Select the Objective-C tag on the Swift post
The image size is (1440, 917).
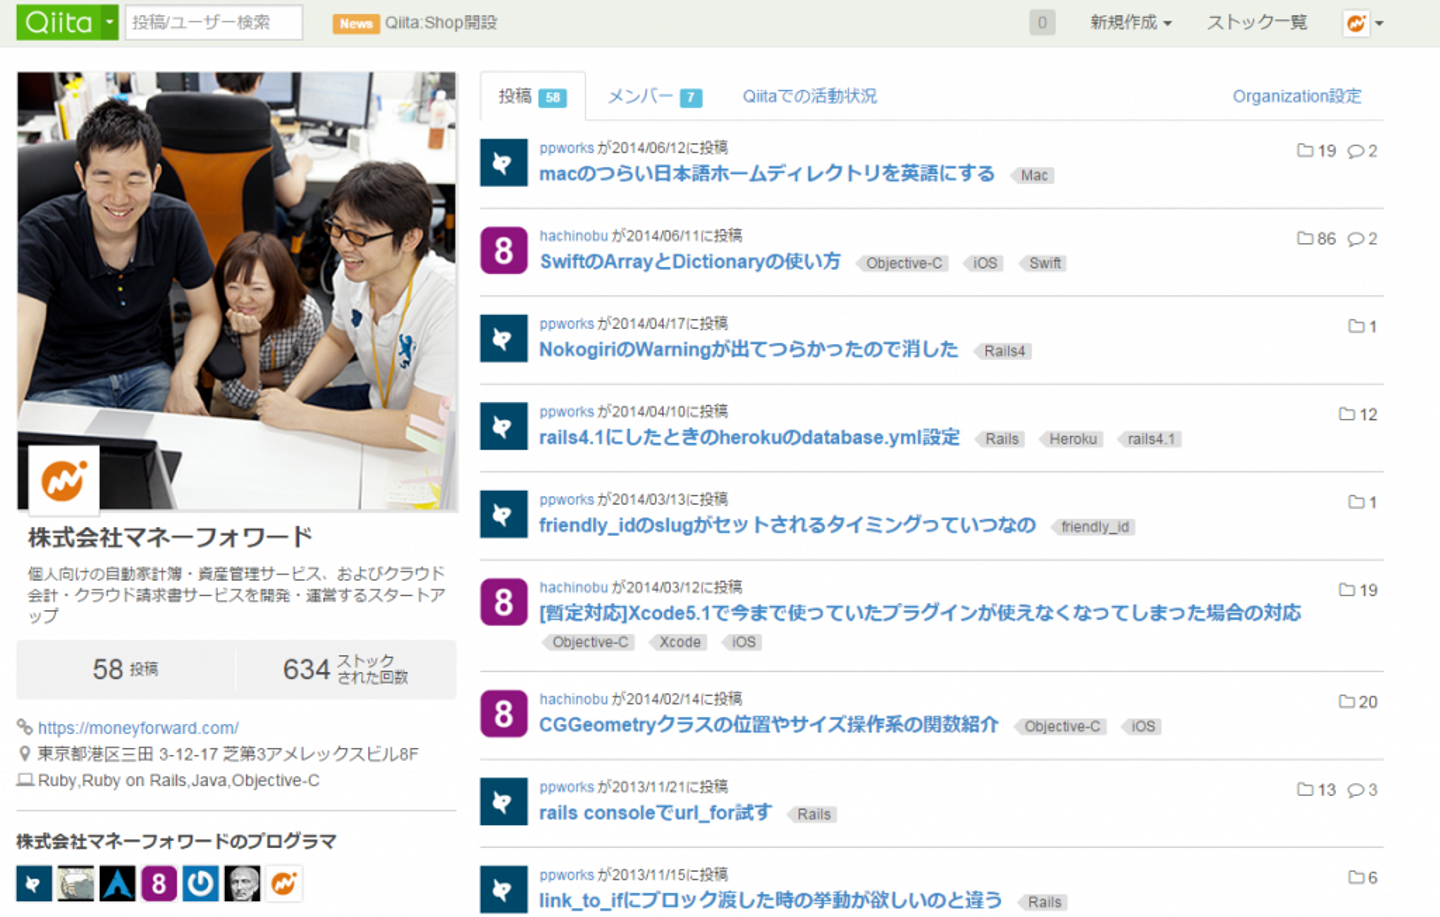903,263
